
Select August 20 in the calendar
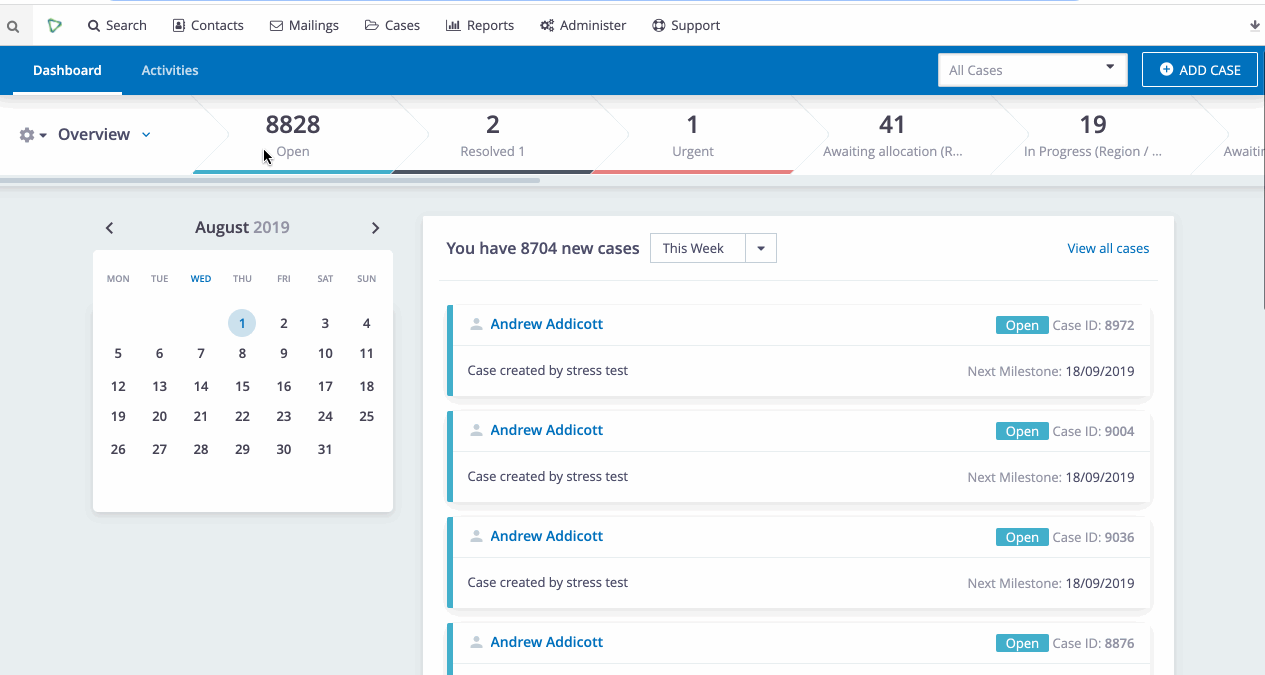(x=159, y=416)
